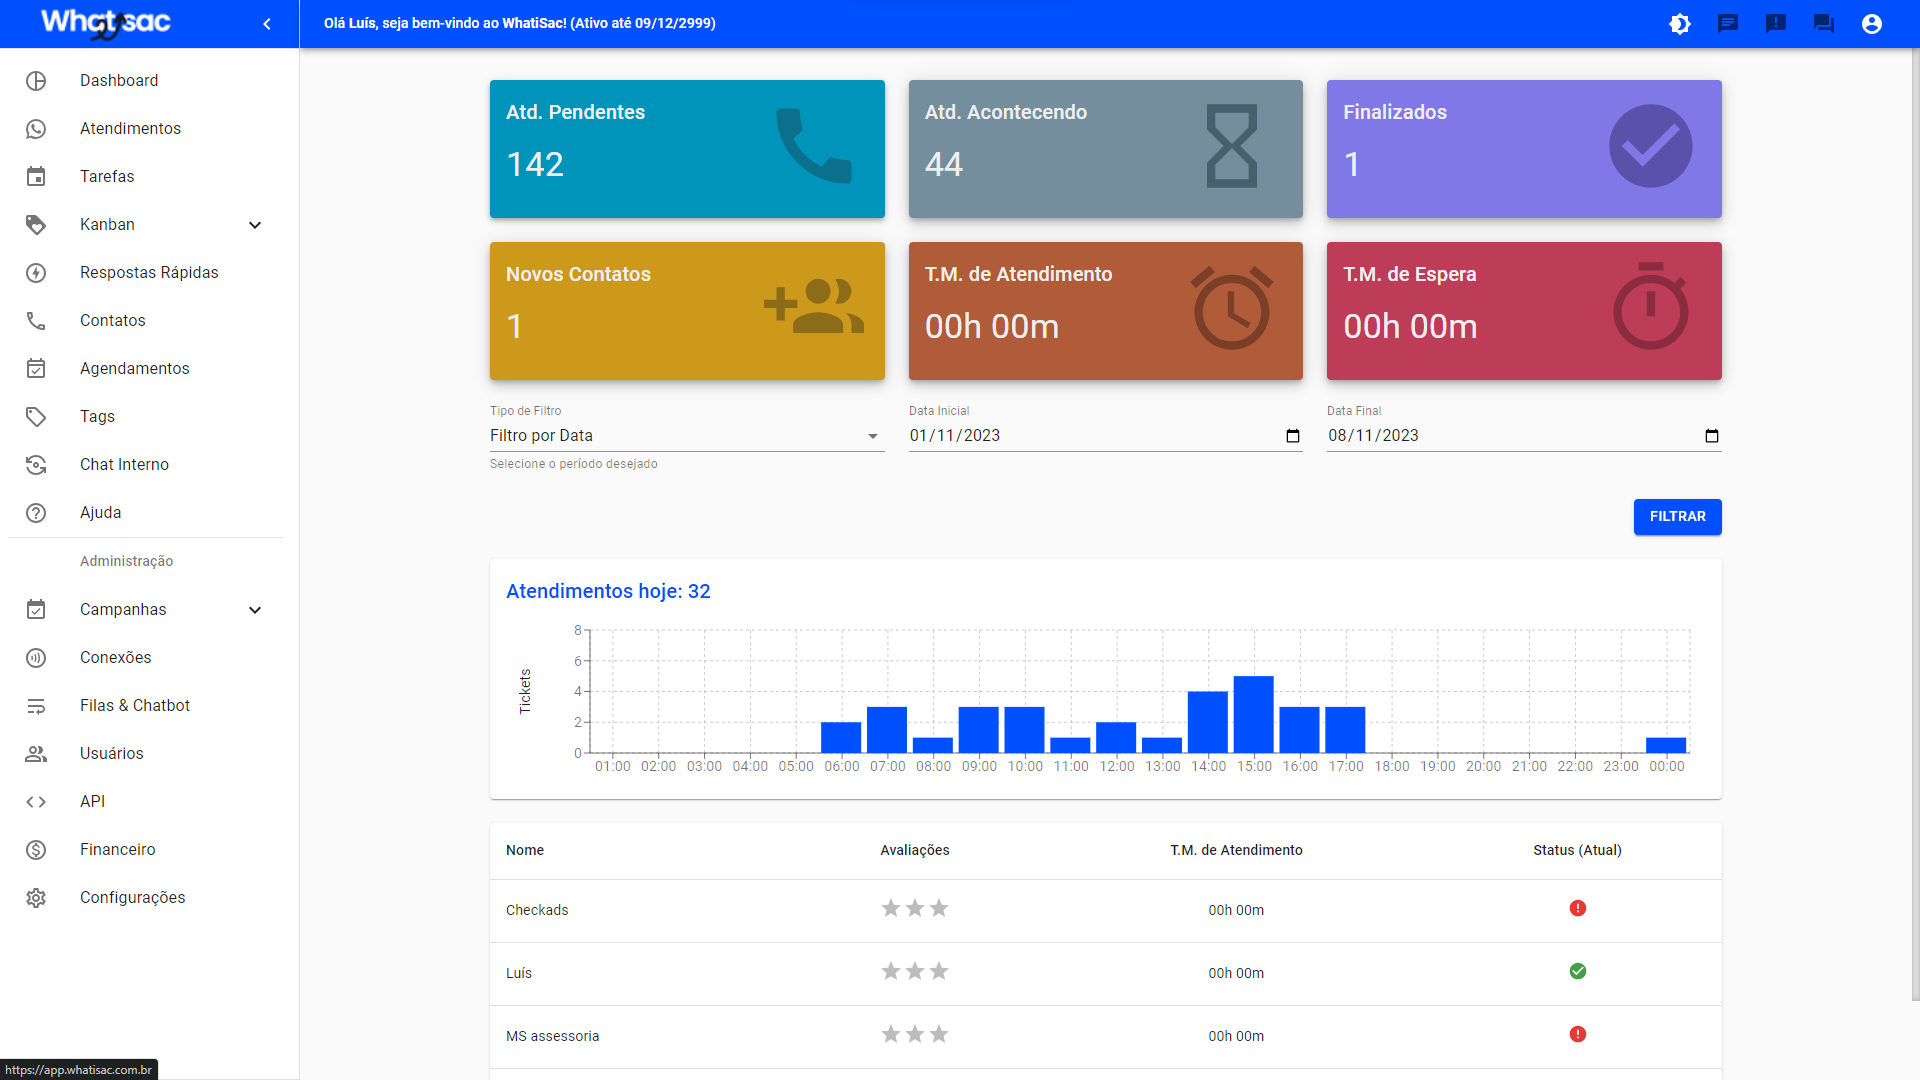Click the page vertical scrollbar

click(x=1915, y=525)
